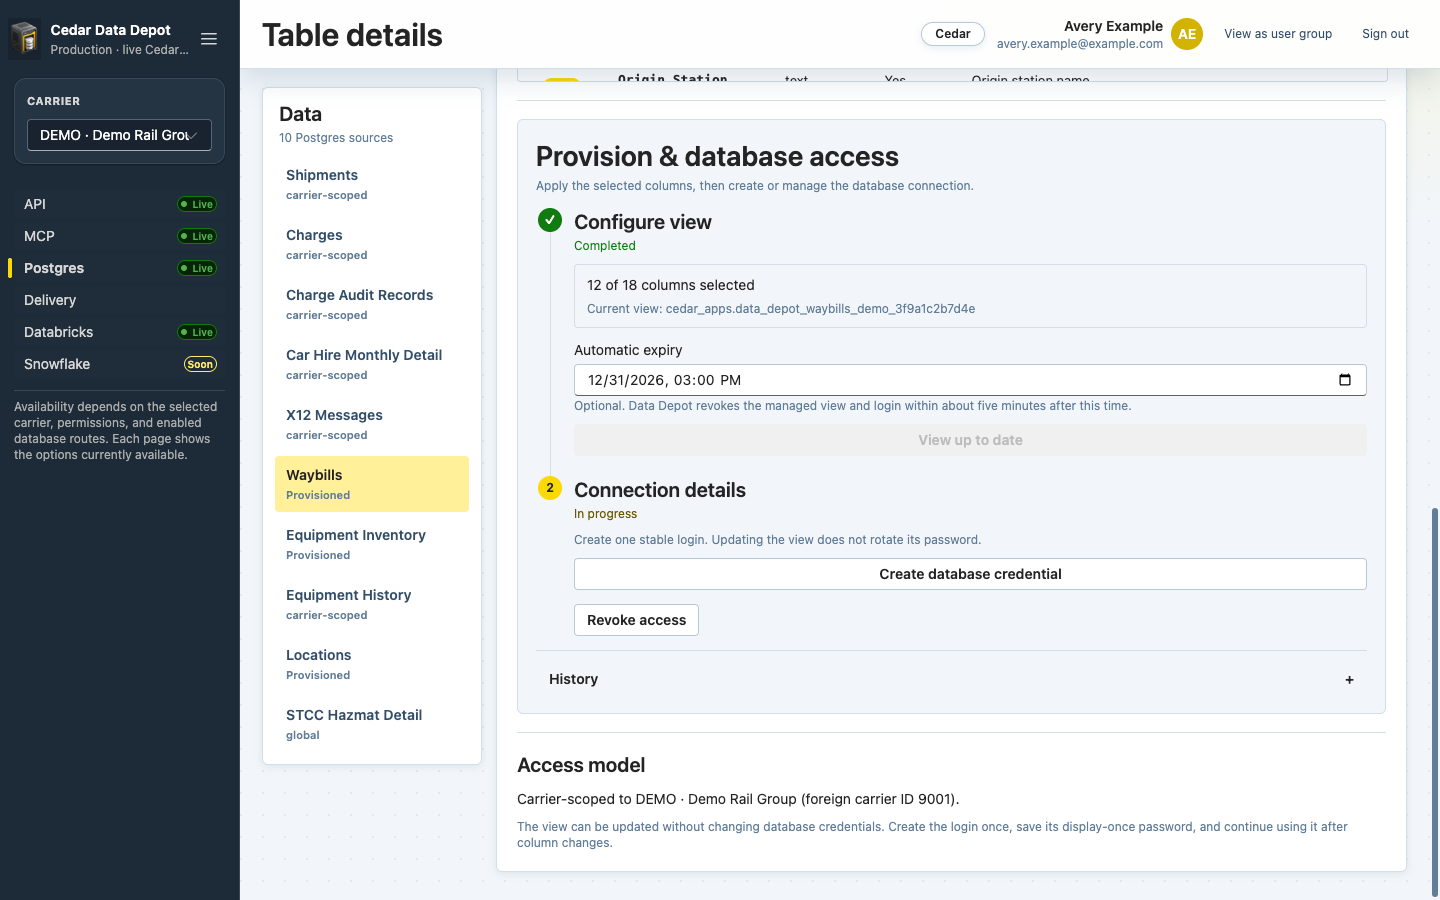Viewport: 1440px width, 900px height.
Task: Click the '12 of 18 columns selected' text
Action: coord(671,285)
